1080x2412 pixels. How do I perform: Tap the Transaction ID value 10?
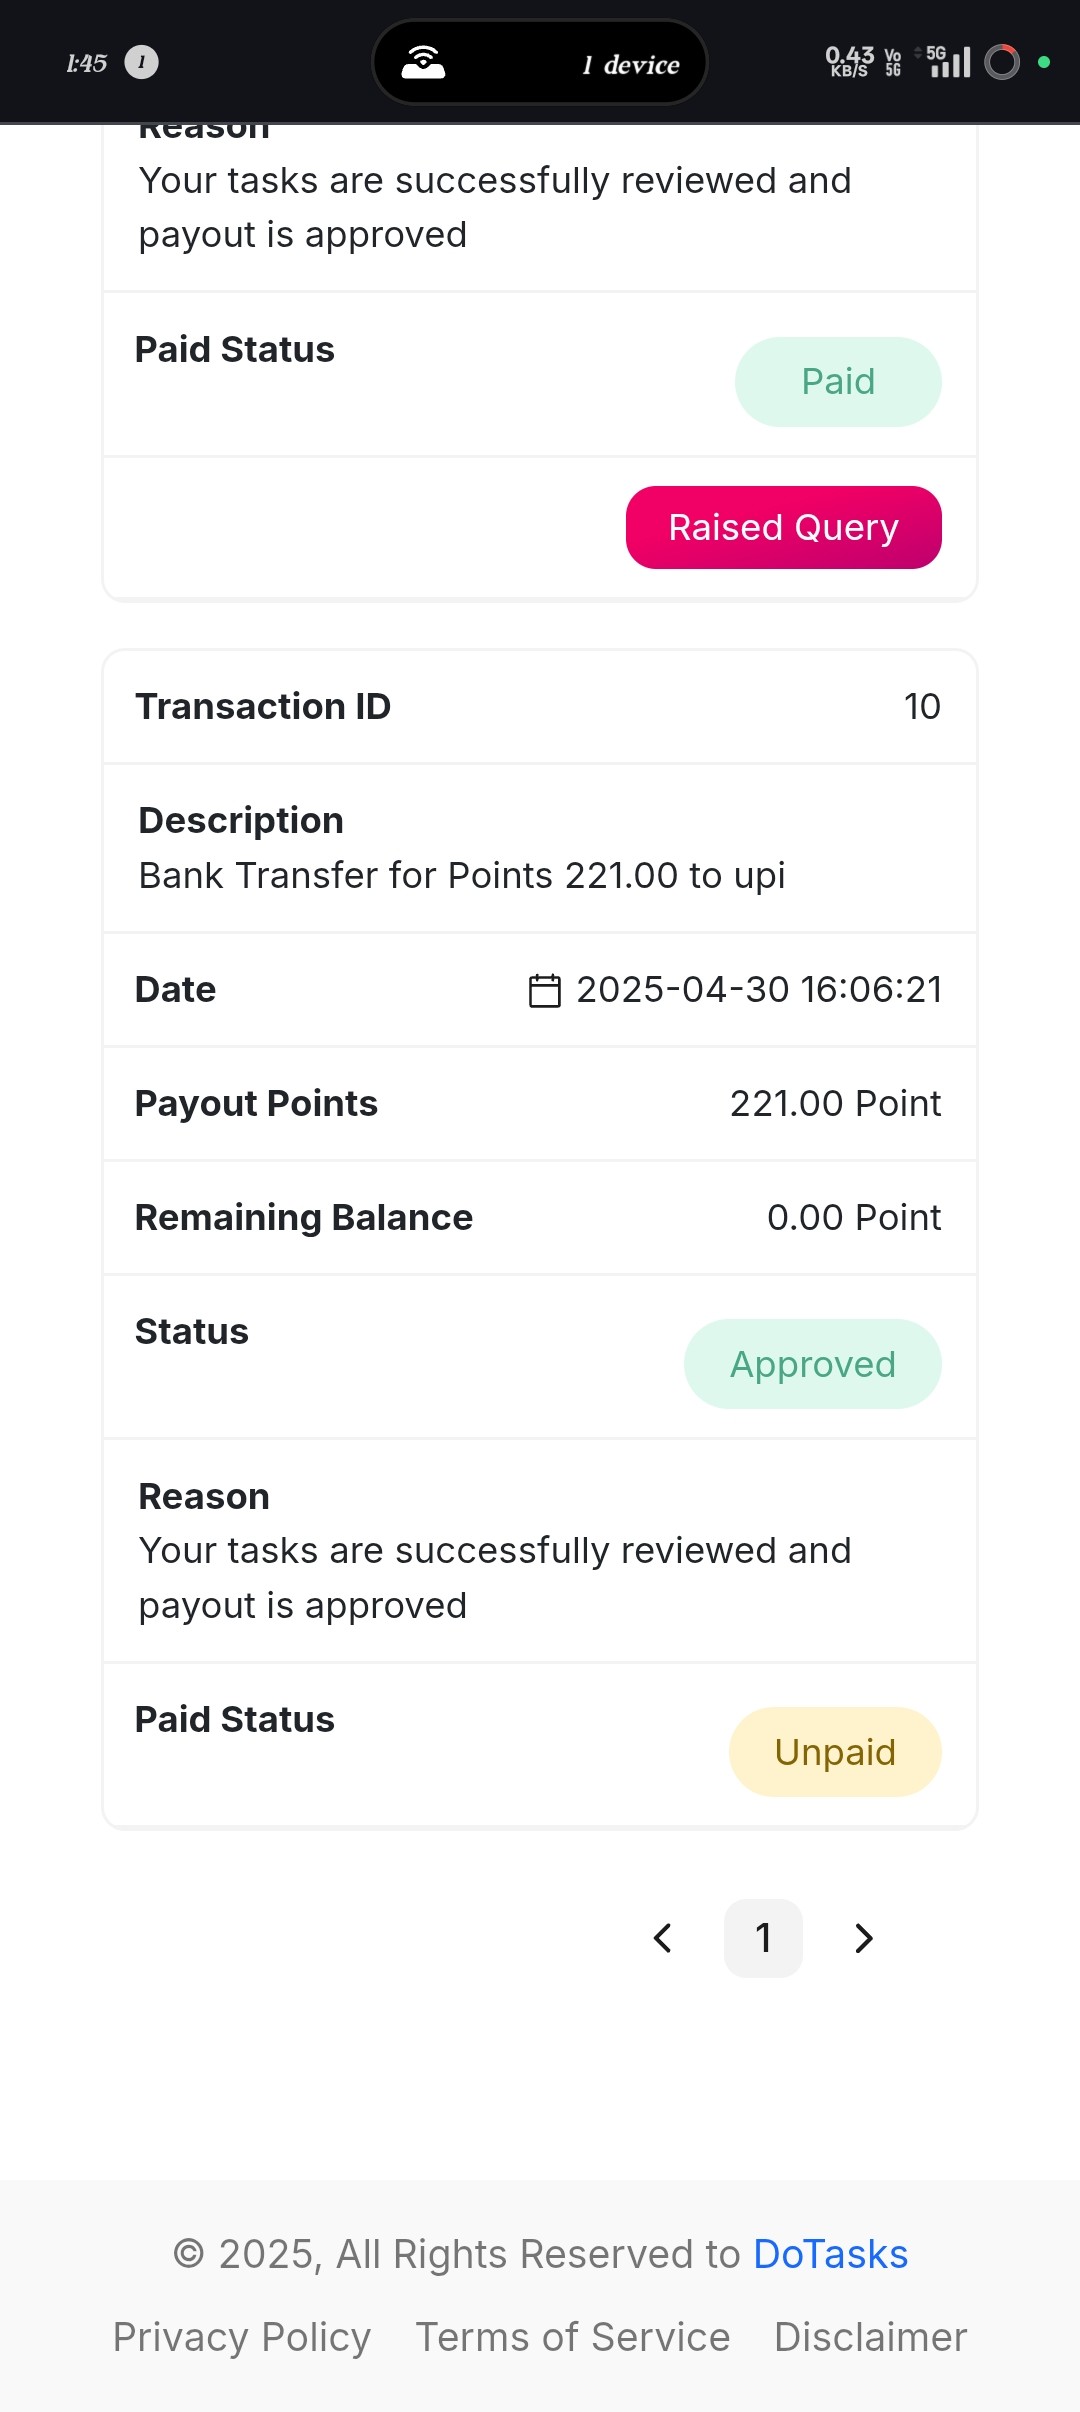pyautogui.click(x=922, y=707)
